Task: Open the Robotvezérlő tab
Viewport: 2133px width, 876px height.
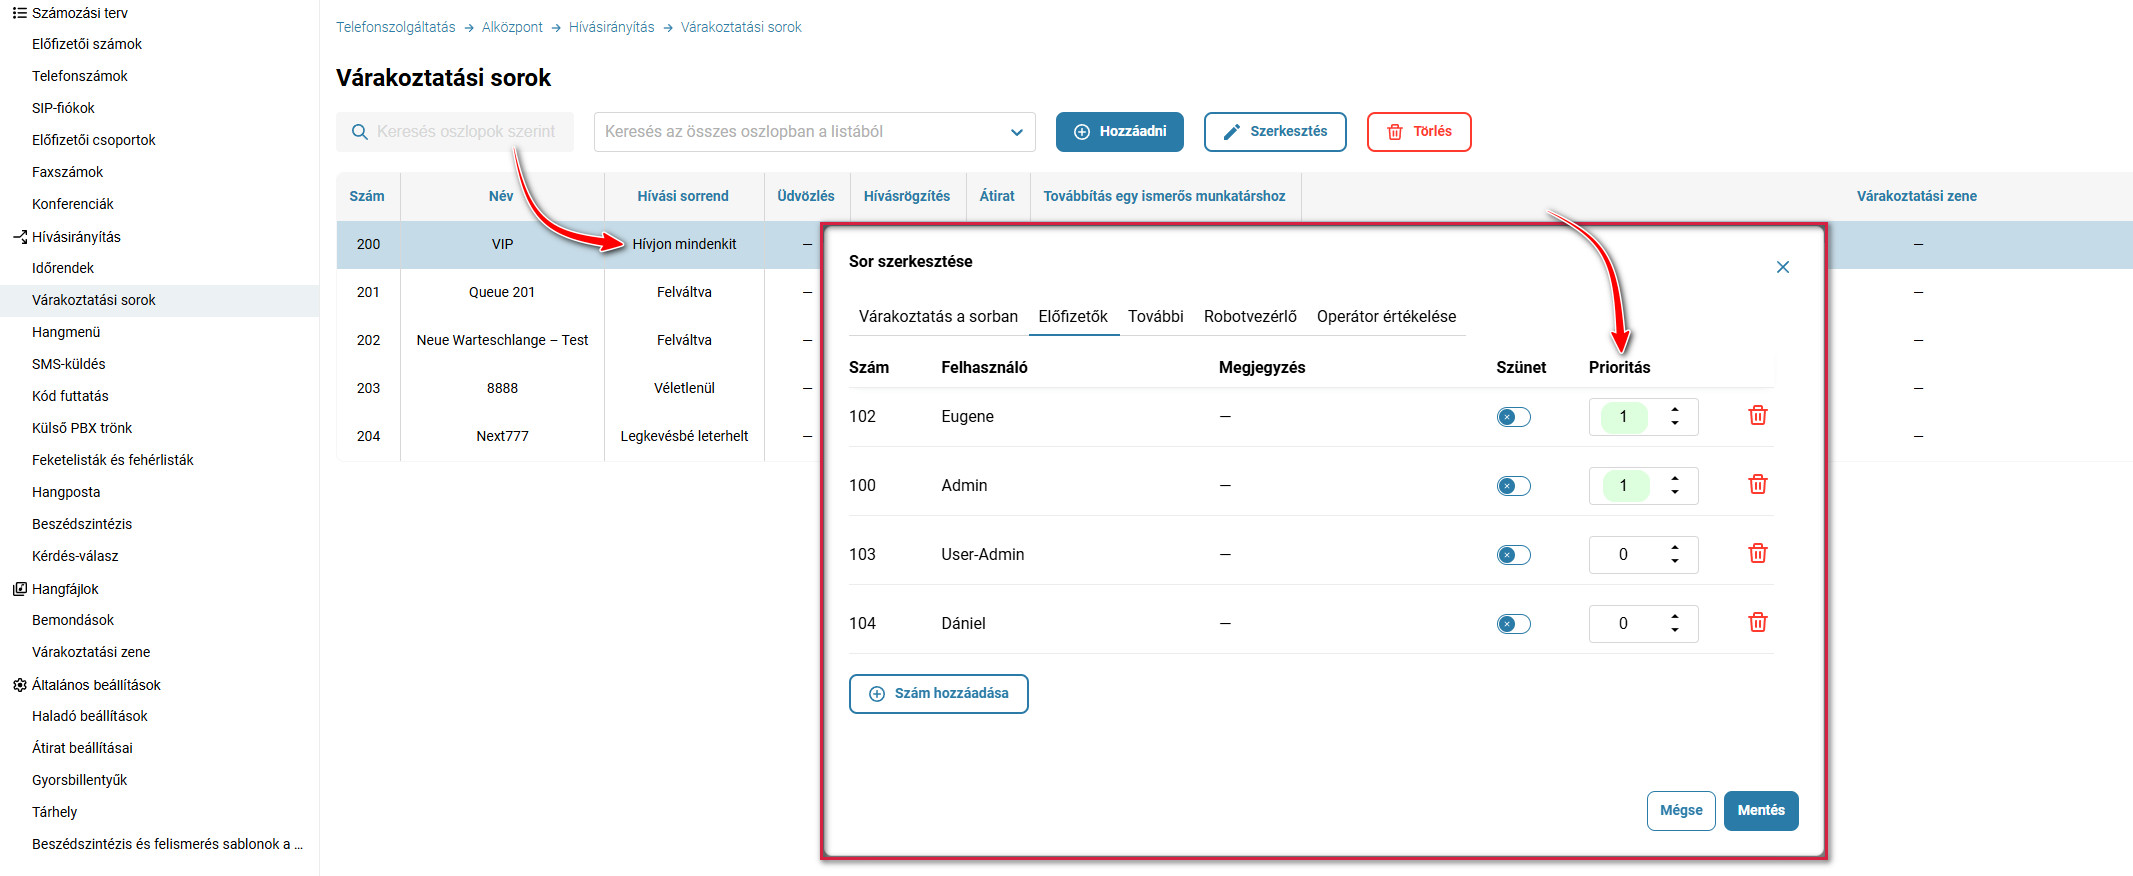Action: 1250,316
